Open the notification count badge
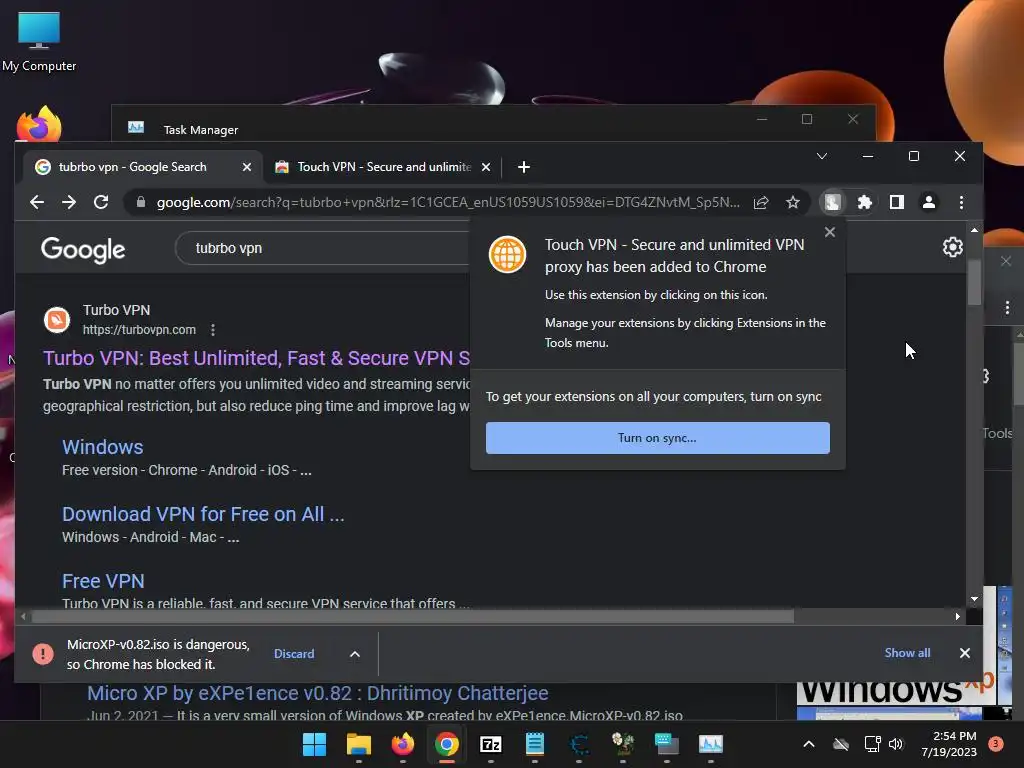 click(996, 744)
